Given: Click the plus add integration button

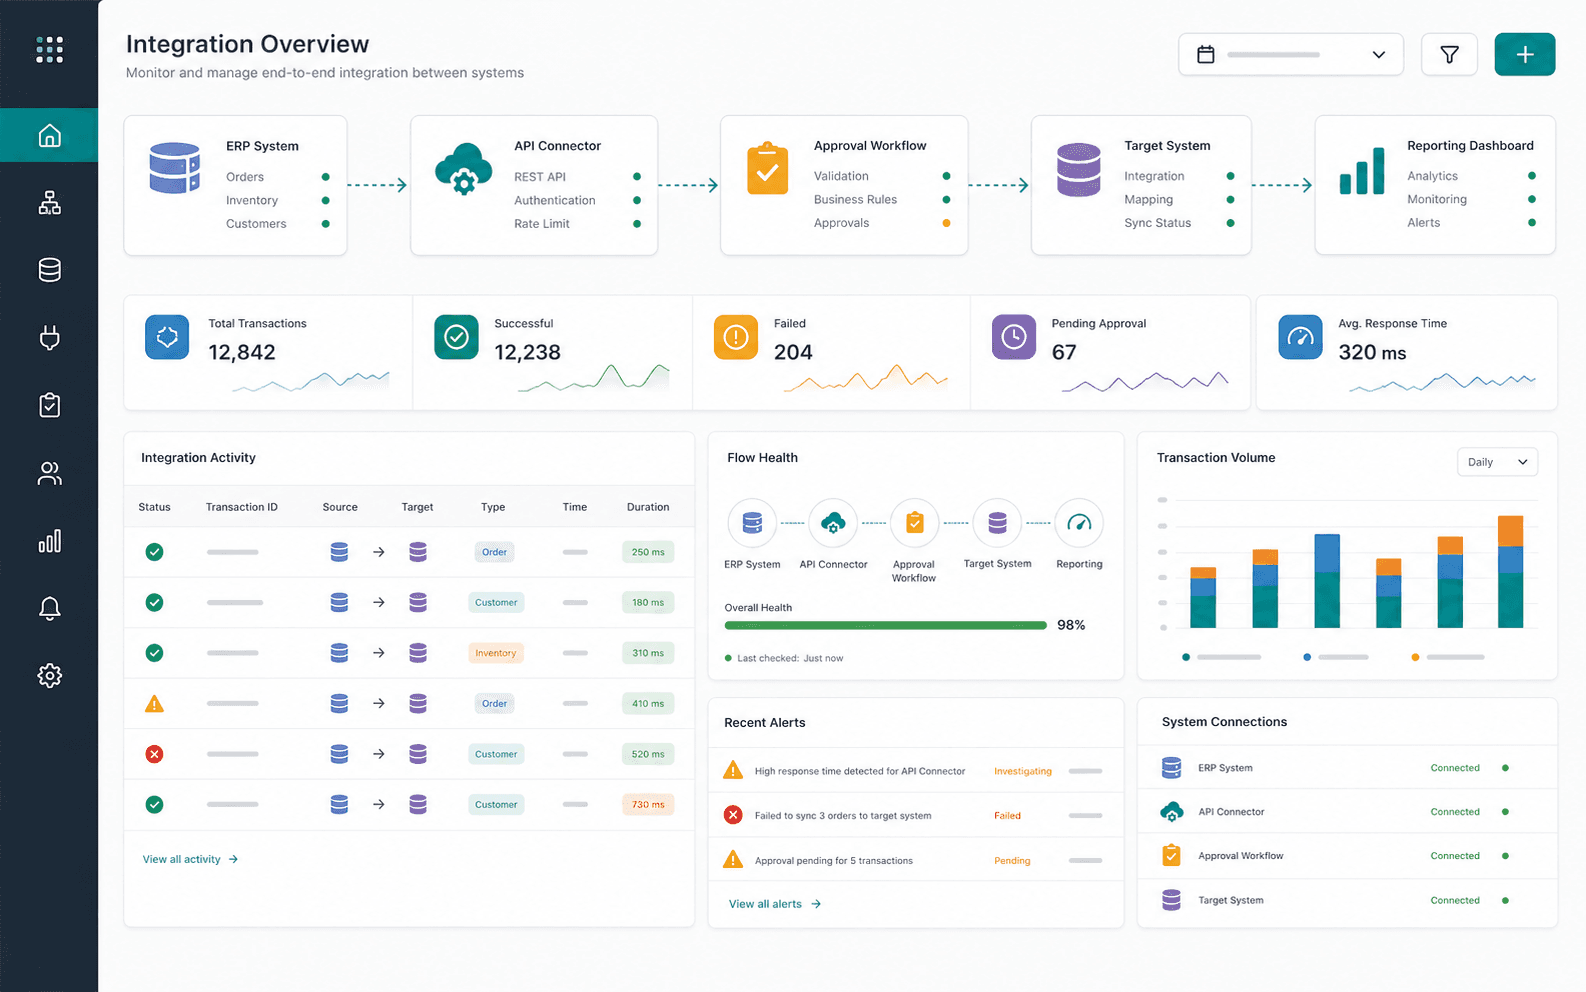Looking at the screenshot, I should [x=1525, y=54].
